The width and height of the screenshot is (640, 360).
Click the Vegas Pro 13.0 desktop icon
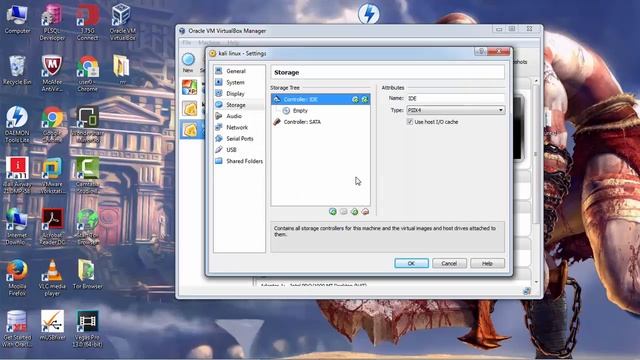pos(87,329)
